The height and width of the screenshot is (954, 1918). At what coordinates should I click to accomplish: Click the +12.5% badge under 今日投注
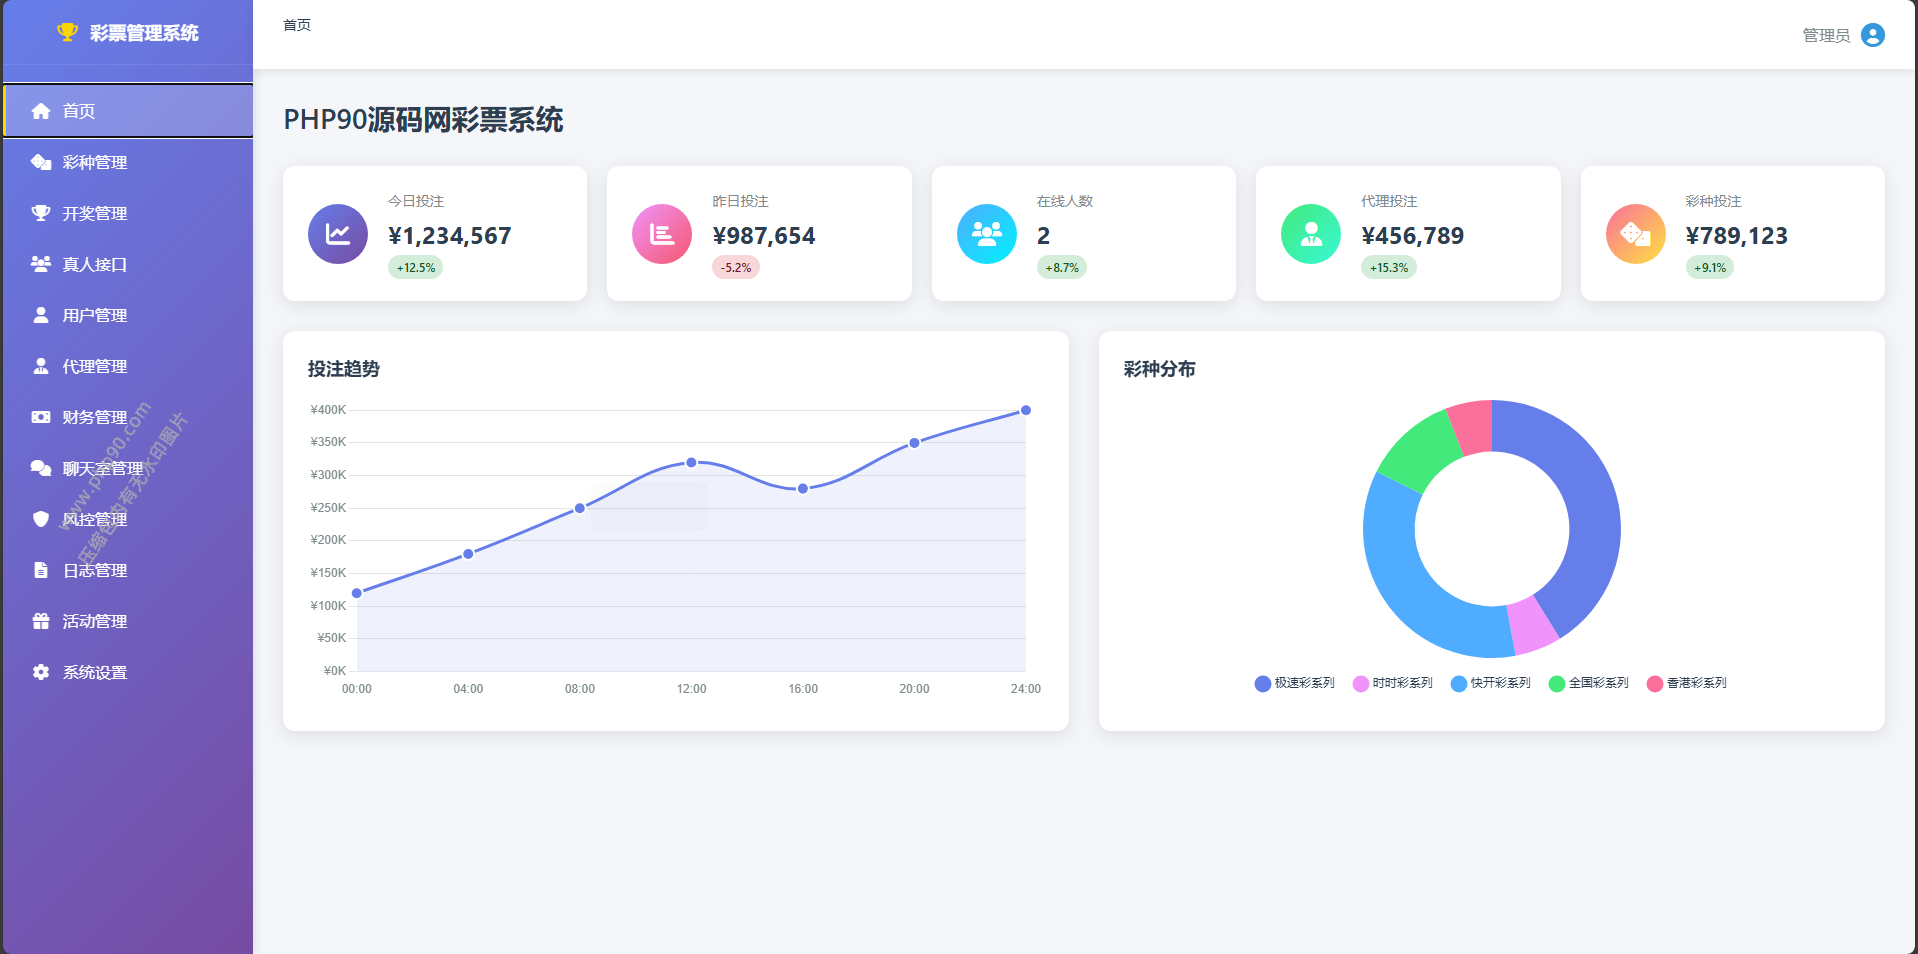[x=415, y=268]
